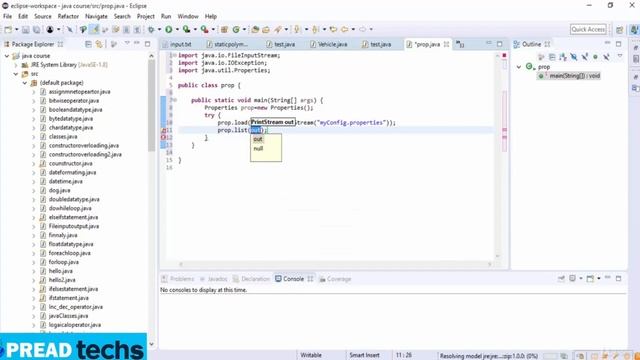The width and height of the screenshot is (640, 360).
Task: Open hello.java in Package Explorer
Action: pos(60,271)
